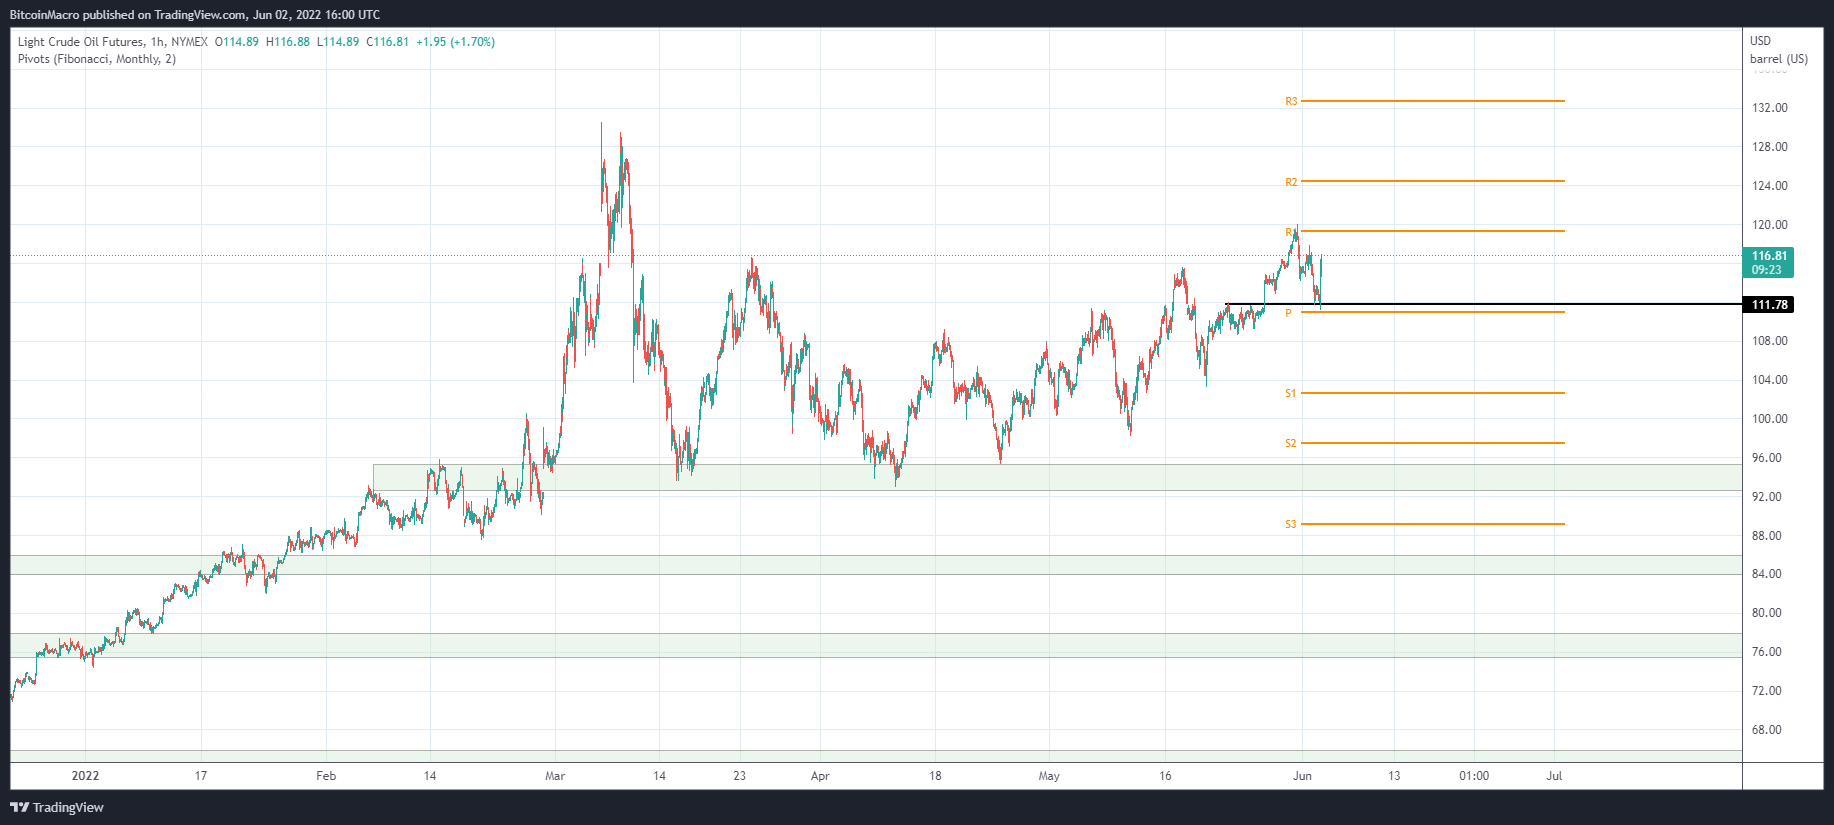
Task: Select the black horizontal line at 111.78
Action: pos(1483,304)
